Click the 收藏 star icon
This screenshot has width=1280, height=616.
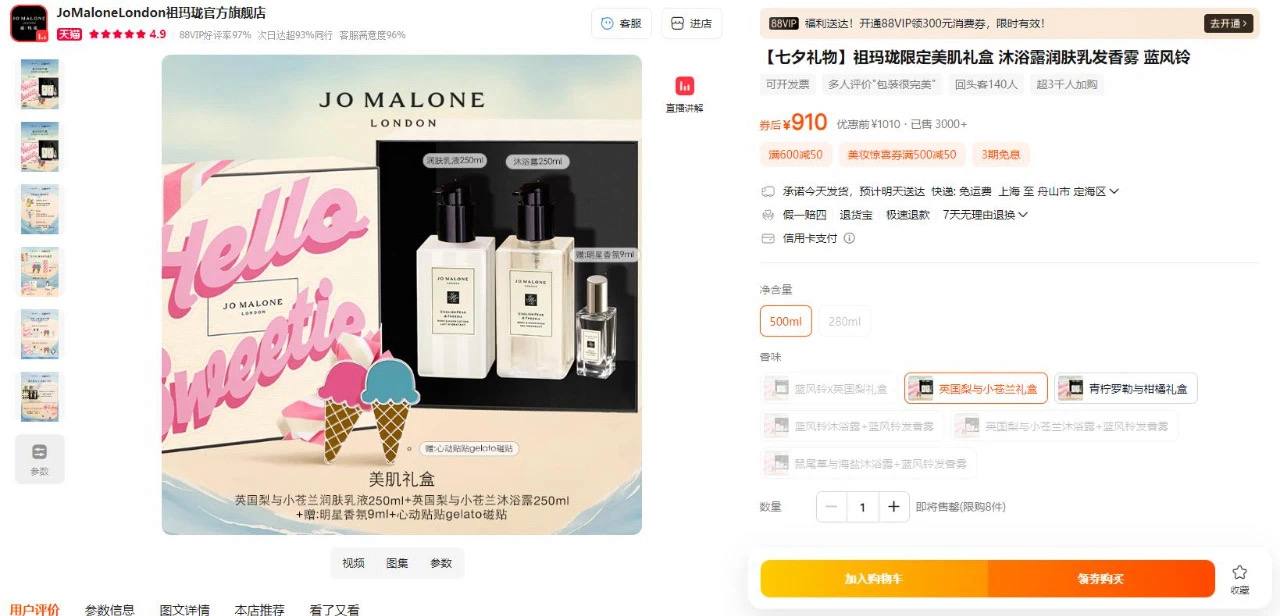coord(1239,572)
